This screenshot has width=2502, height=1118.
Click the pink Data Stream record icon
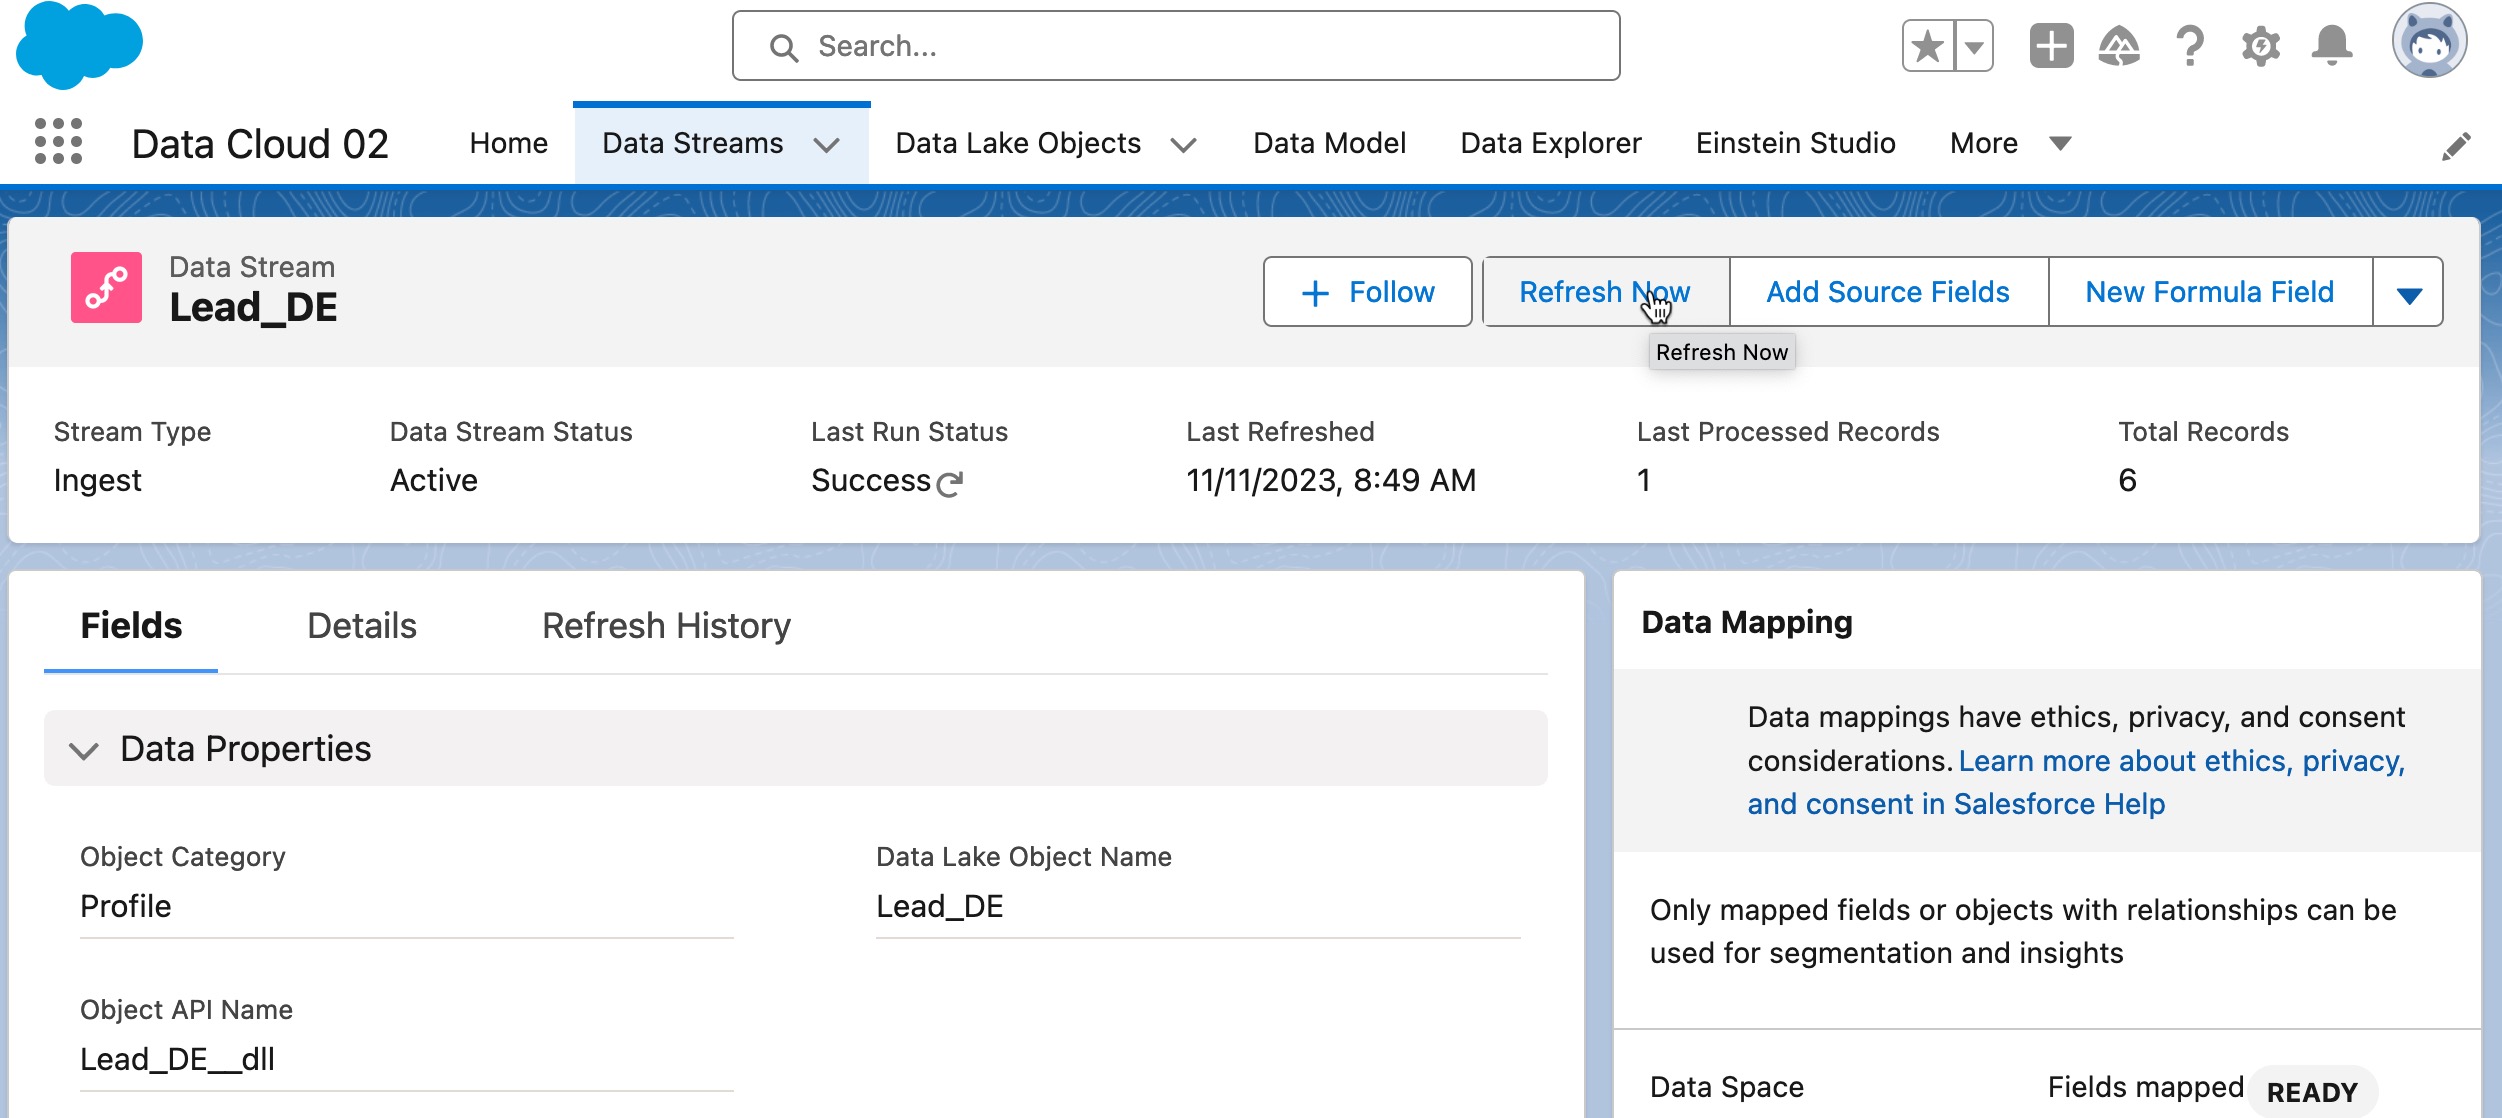[x=106, y=288]
